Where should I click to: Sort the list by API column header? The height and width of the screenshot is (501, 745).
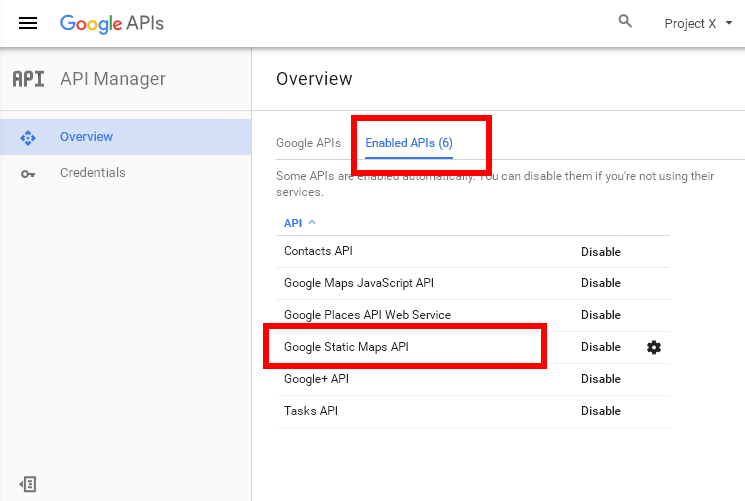[x=299, y=223]
